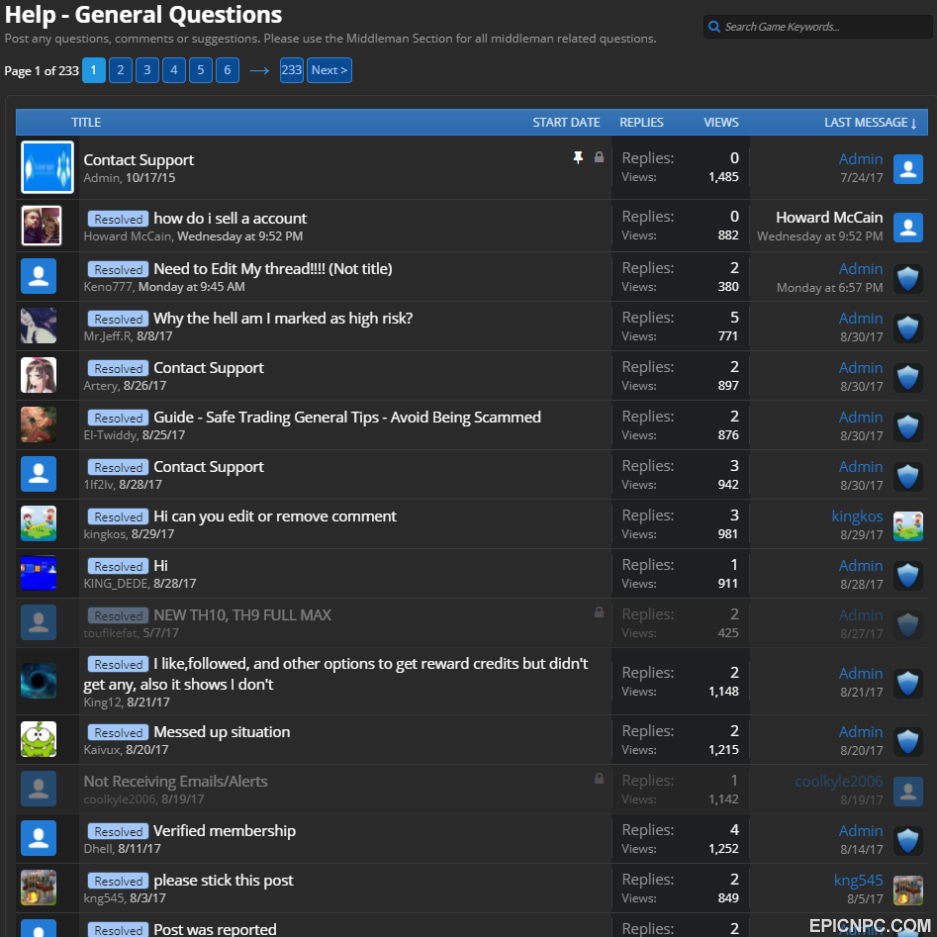The width and height of the screenshot is (937, 937).
Task: Click the Search Game Keywords field
Action: coord(817,27)
